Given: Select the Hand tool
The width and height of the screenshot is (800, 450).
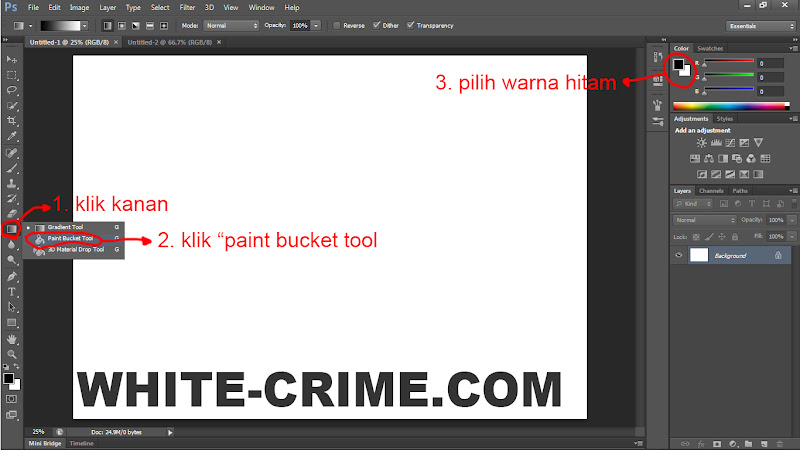Looking at the screenshot, I should coord(12,339).
